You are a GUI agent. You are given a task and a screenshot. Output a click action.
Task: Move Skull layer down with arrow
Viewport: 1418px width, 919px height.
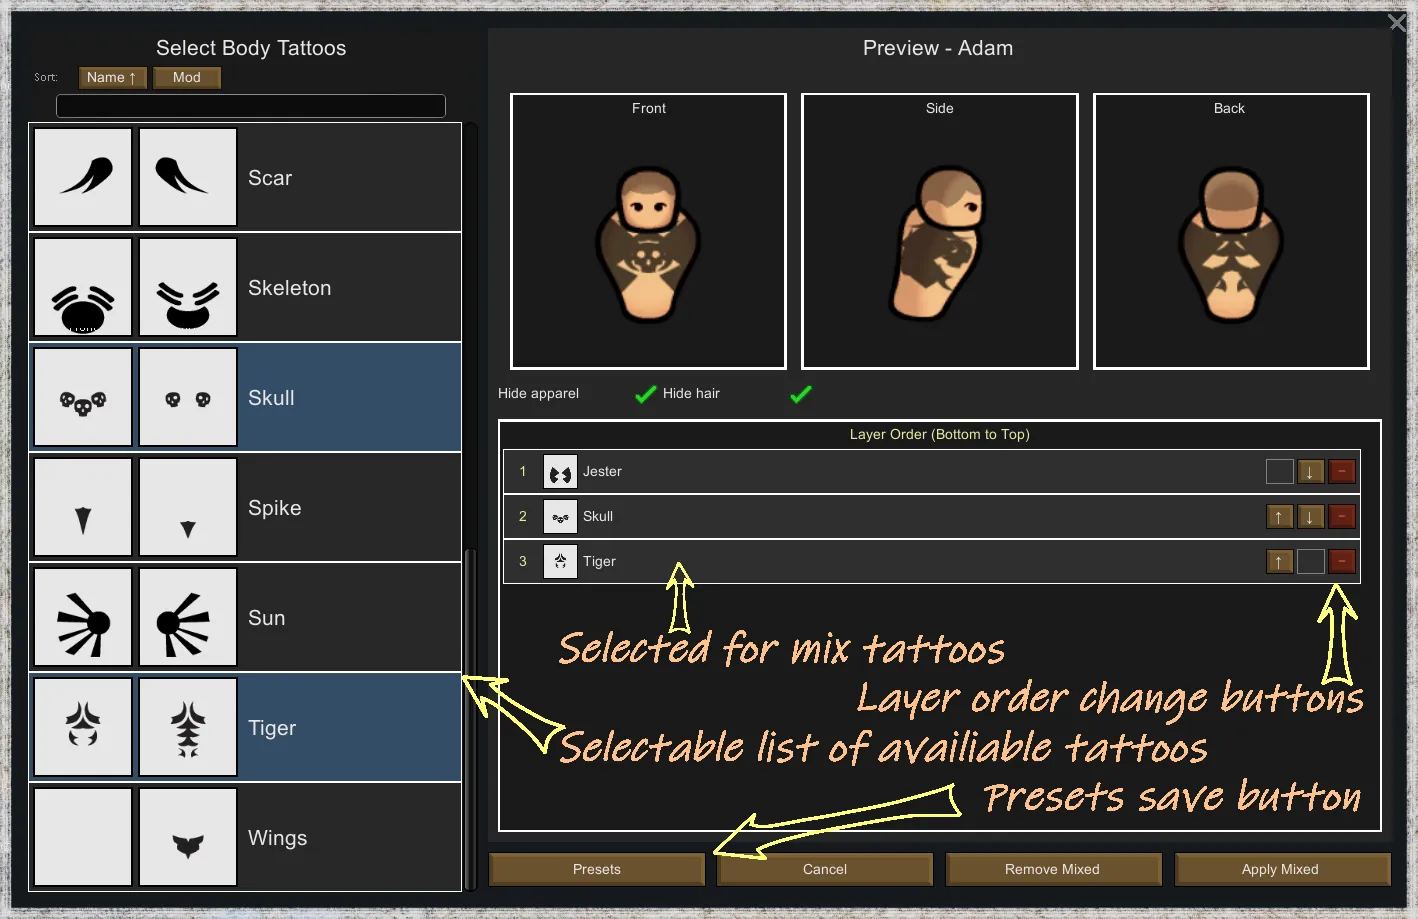pos(1310,516)
